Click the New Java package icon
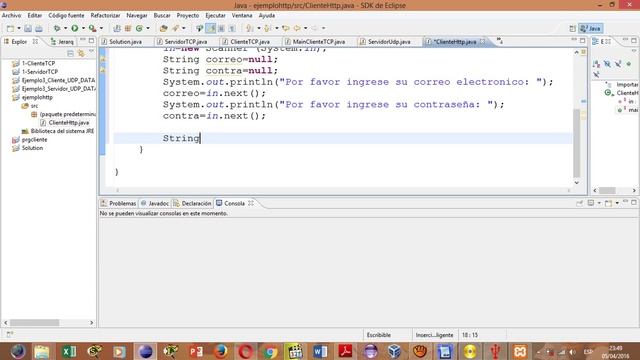The height and width of the screenshot is (360, 640). 128,28
